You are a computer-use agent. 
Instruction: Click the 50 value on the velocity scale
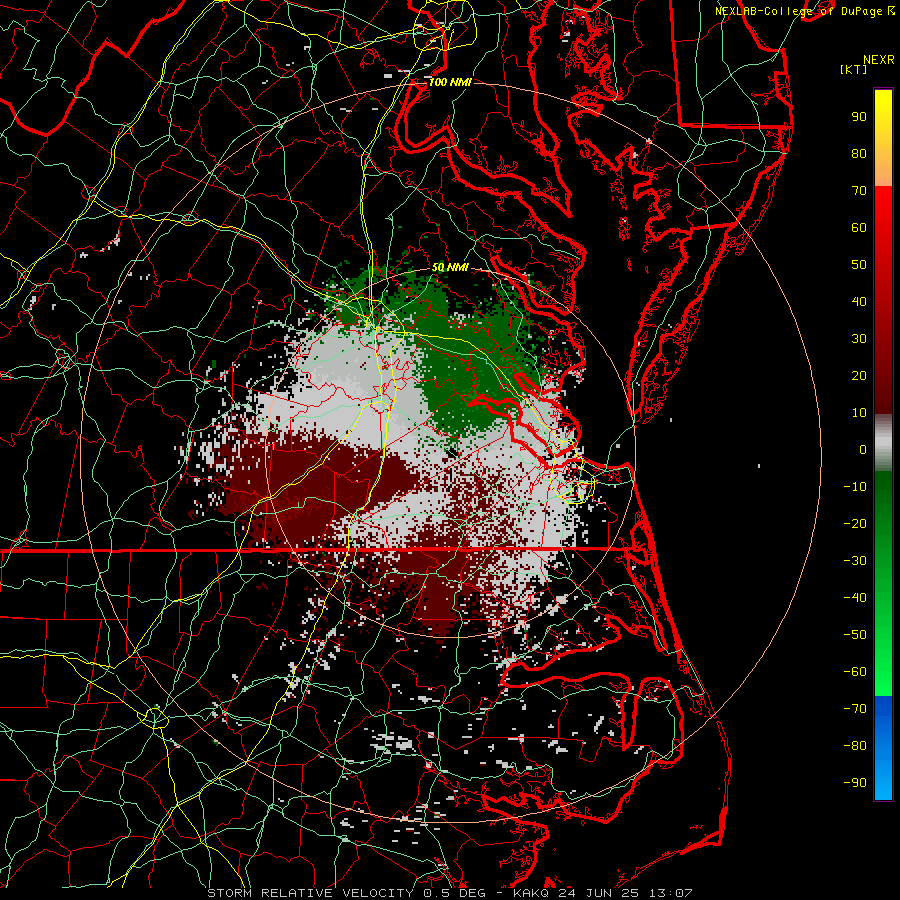[859, 265]
